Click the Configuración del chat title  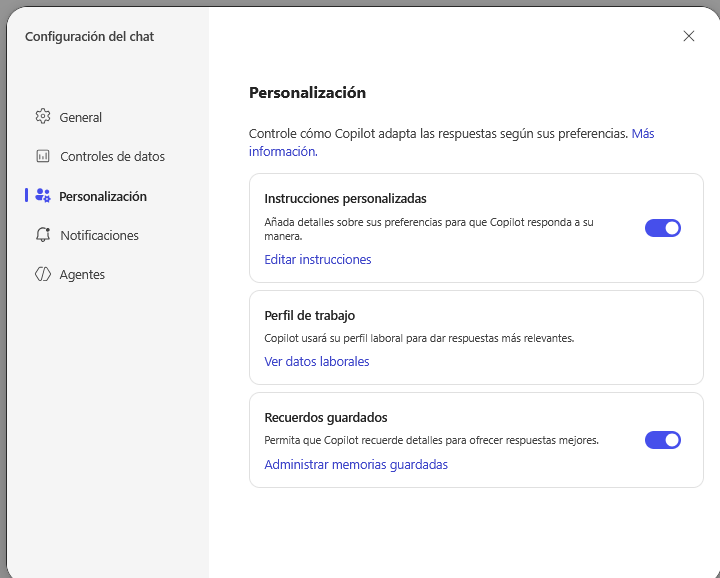click(x=90, y=37)
